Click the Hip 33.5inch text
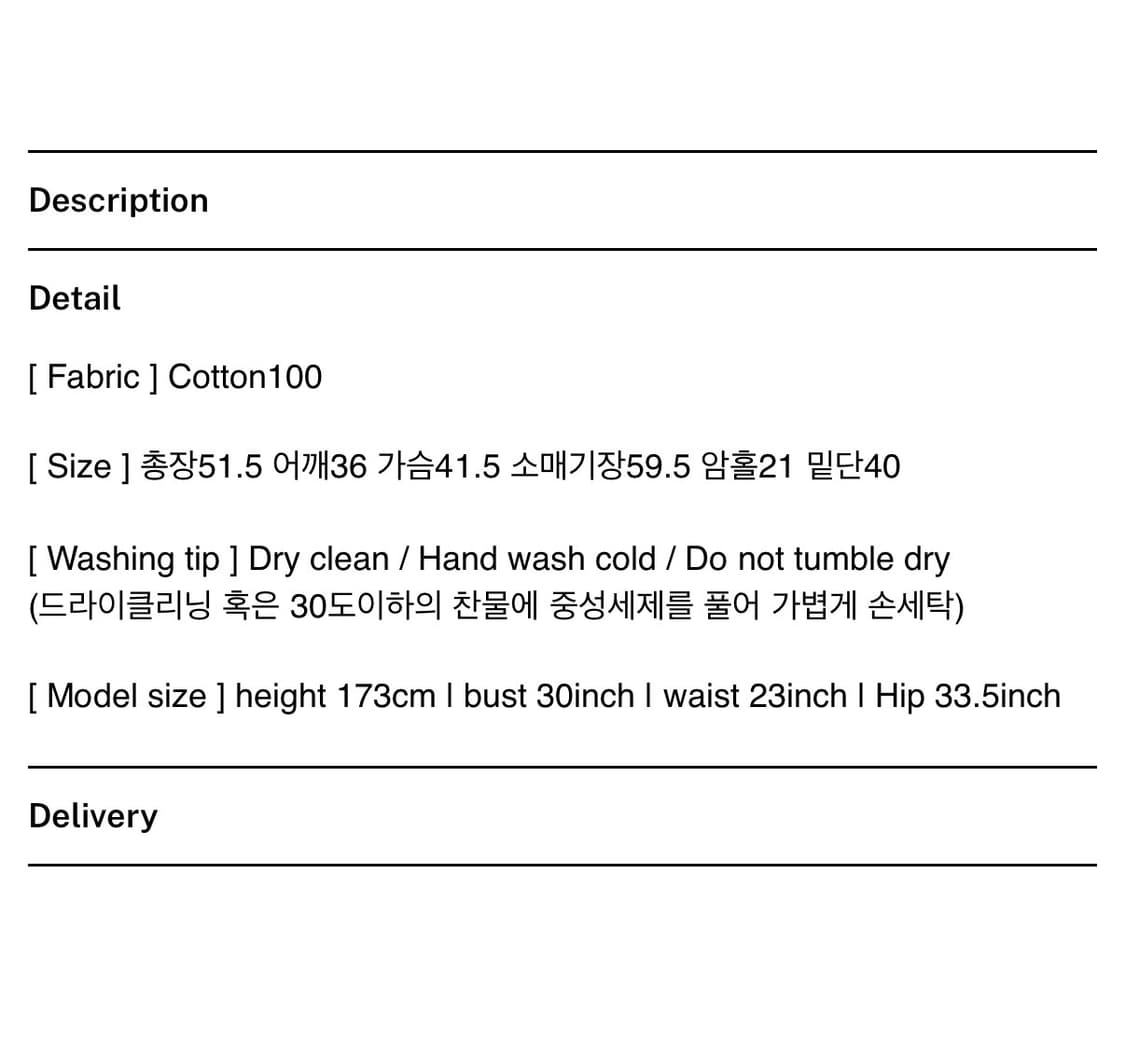Screen dimensions: 1125x1053 click(968, 695)
